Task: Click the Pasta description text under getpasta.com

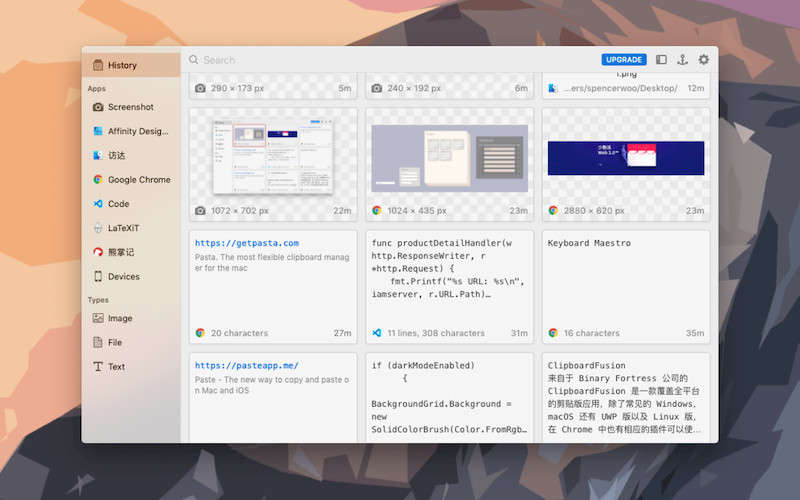Action: (x=272, y=263)
